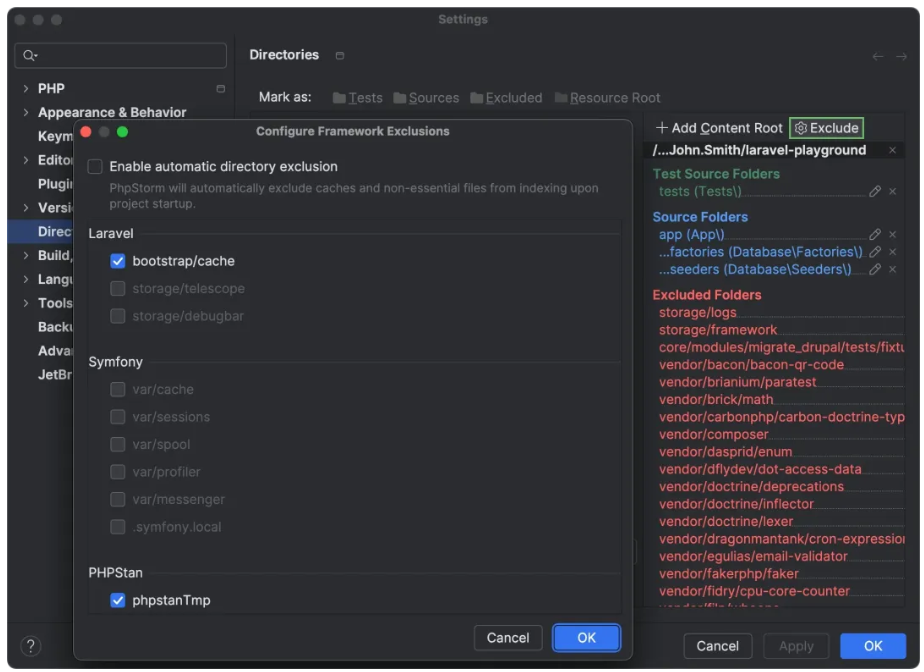The height and width of the screenshot is (672, 924).
Task: Click the plus Add Content Root icon
Action: point(662,128)
